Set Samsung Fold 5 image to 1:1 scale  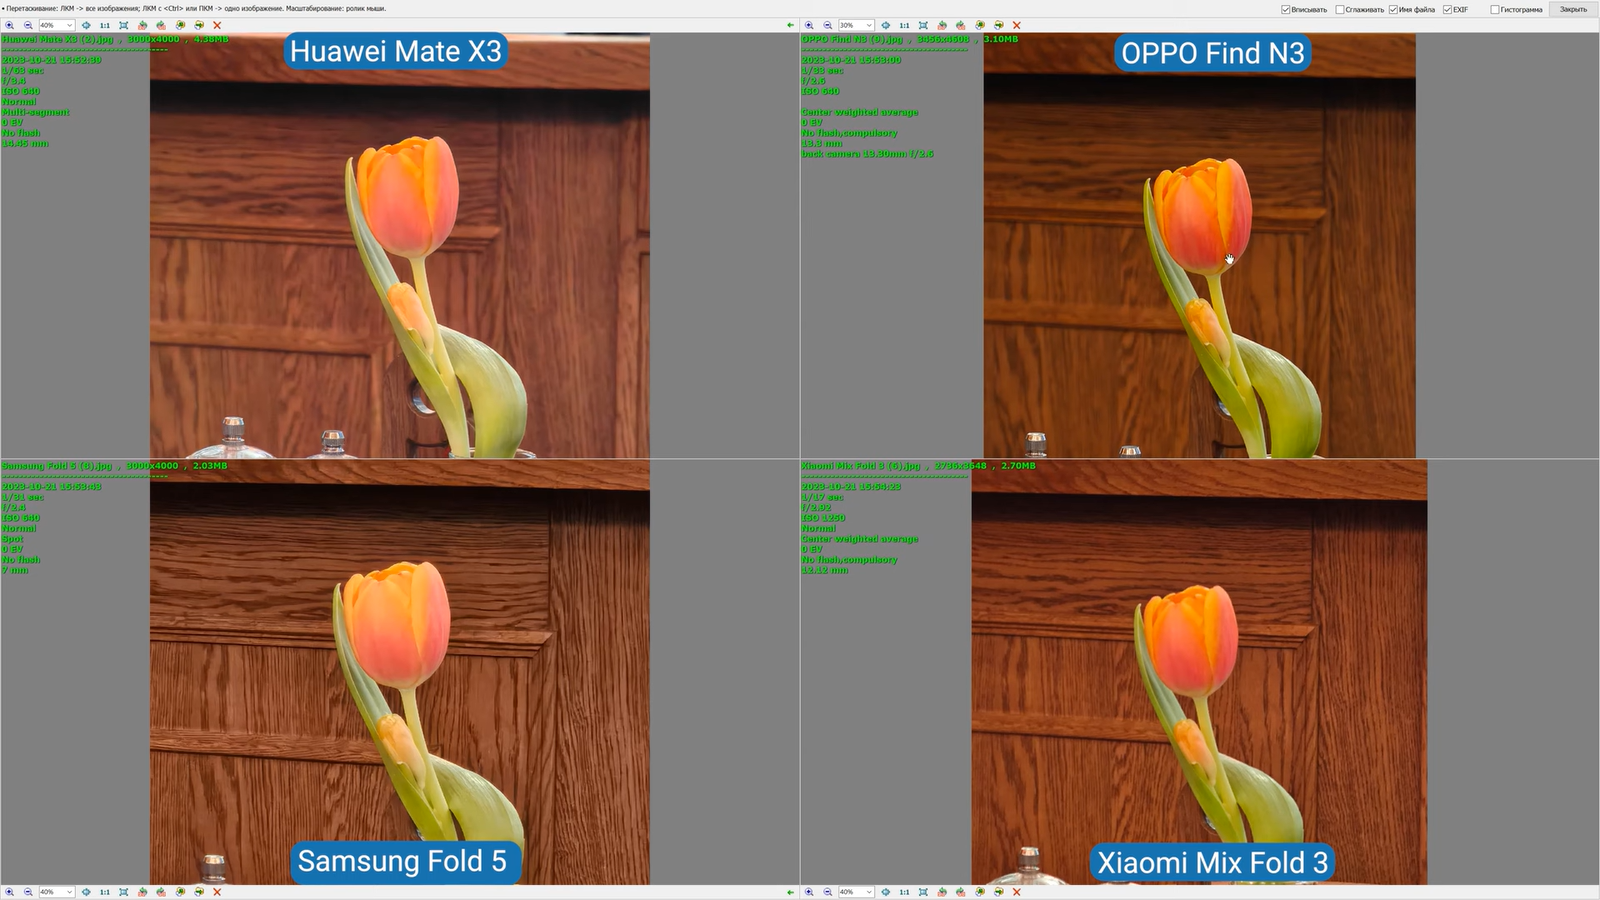tap(104, 892)
